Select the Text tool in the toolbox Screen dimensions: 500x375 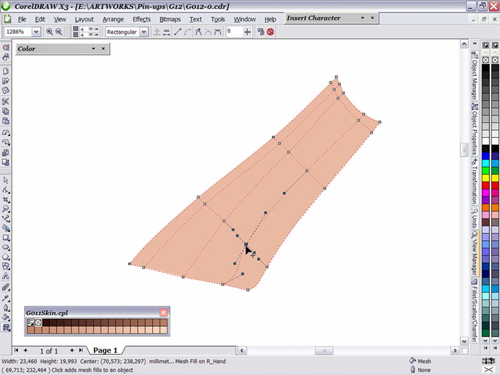pos(6,276)
